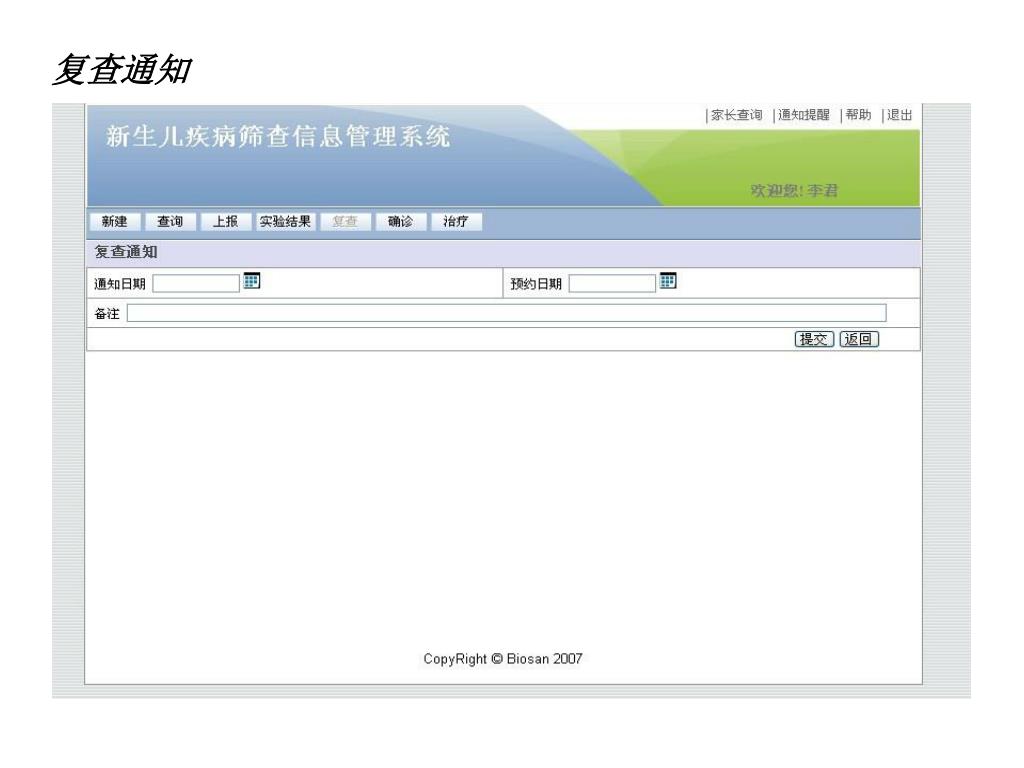
Task: Click 退出 to log out
Action: coord(899,115)
